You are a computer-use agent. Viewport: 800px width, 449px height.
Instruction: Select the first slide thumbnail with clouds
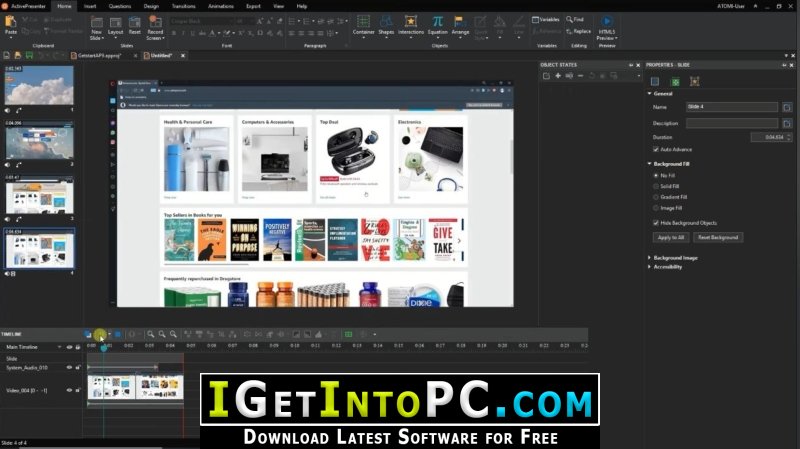click(x=39, y=85)
